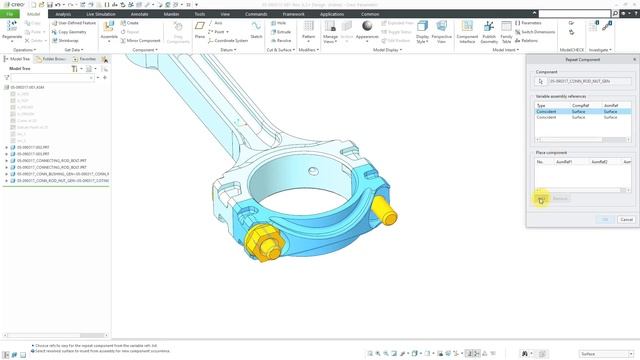
Task: Click component select arrow in Repeat Component dialog
Action: 540,81
